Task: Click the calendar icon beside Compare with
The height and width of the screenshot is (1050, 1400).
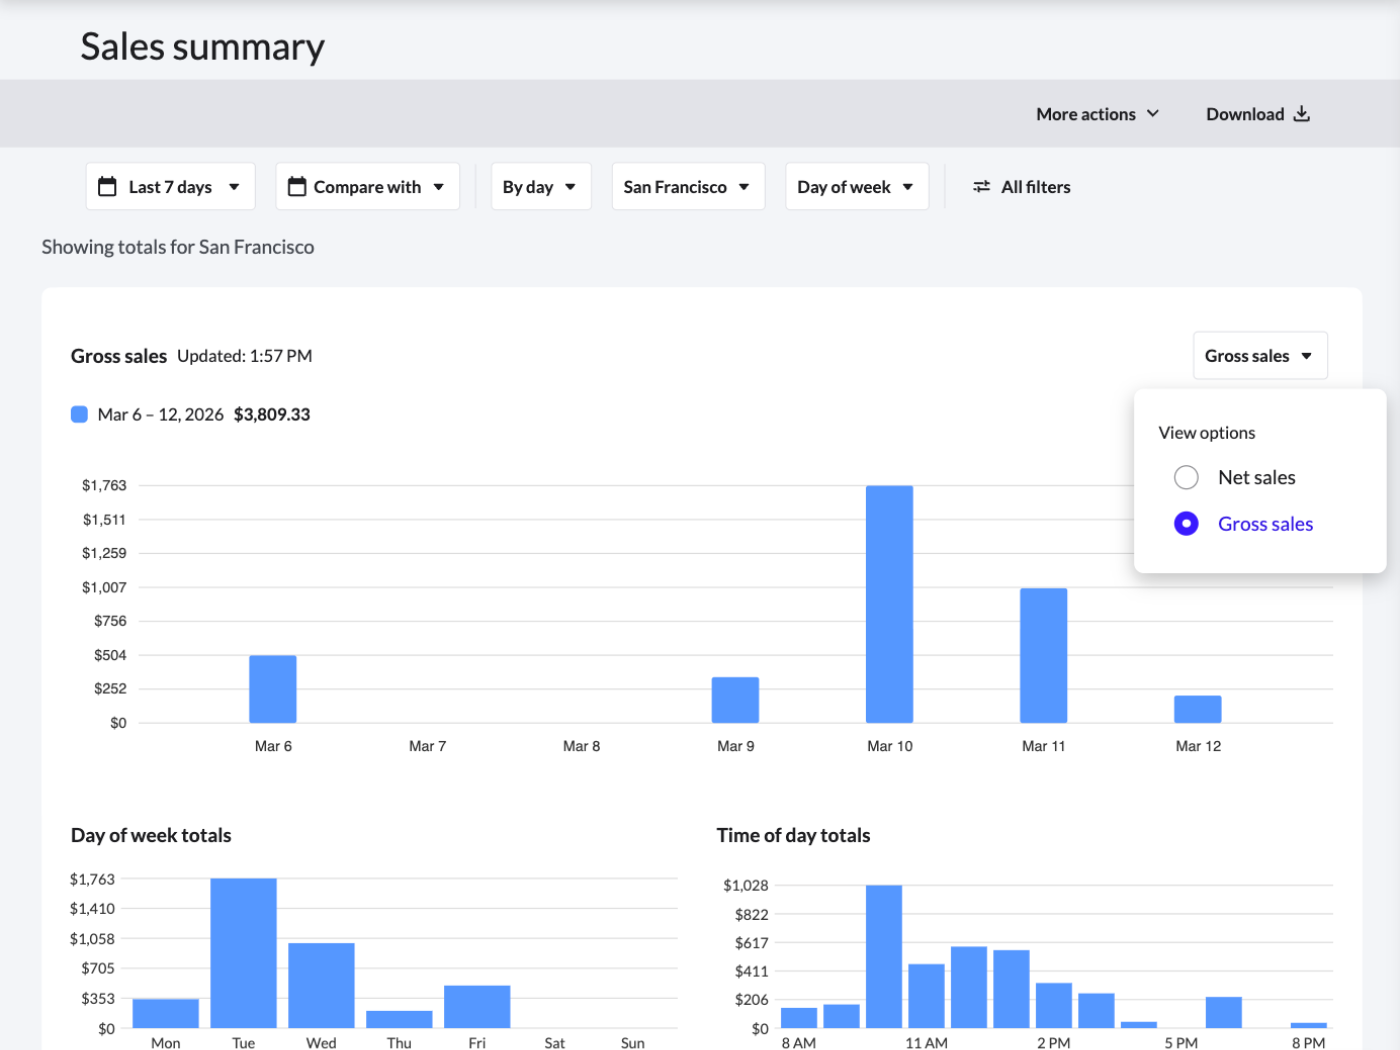Action: (x=297, y=186)
